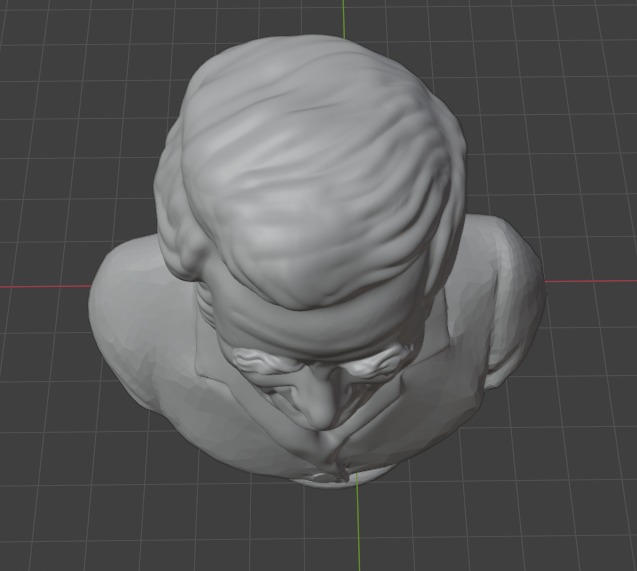Select the gray bust mesh in viewport
Screen dimensions: 637x571
pos(317,260)
